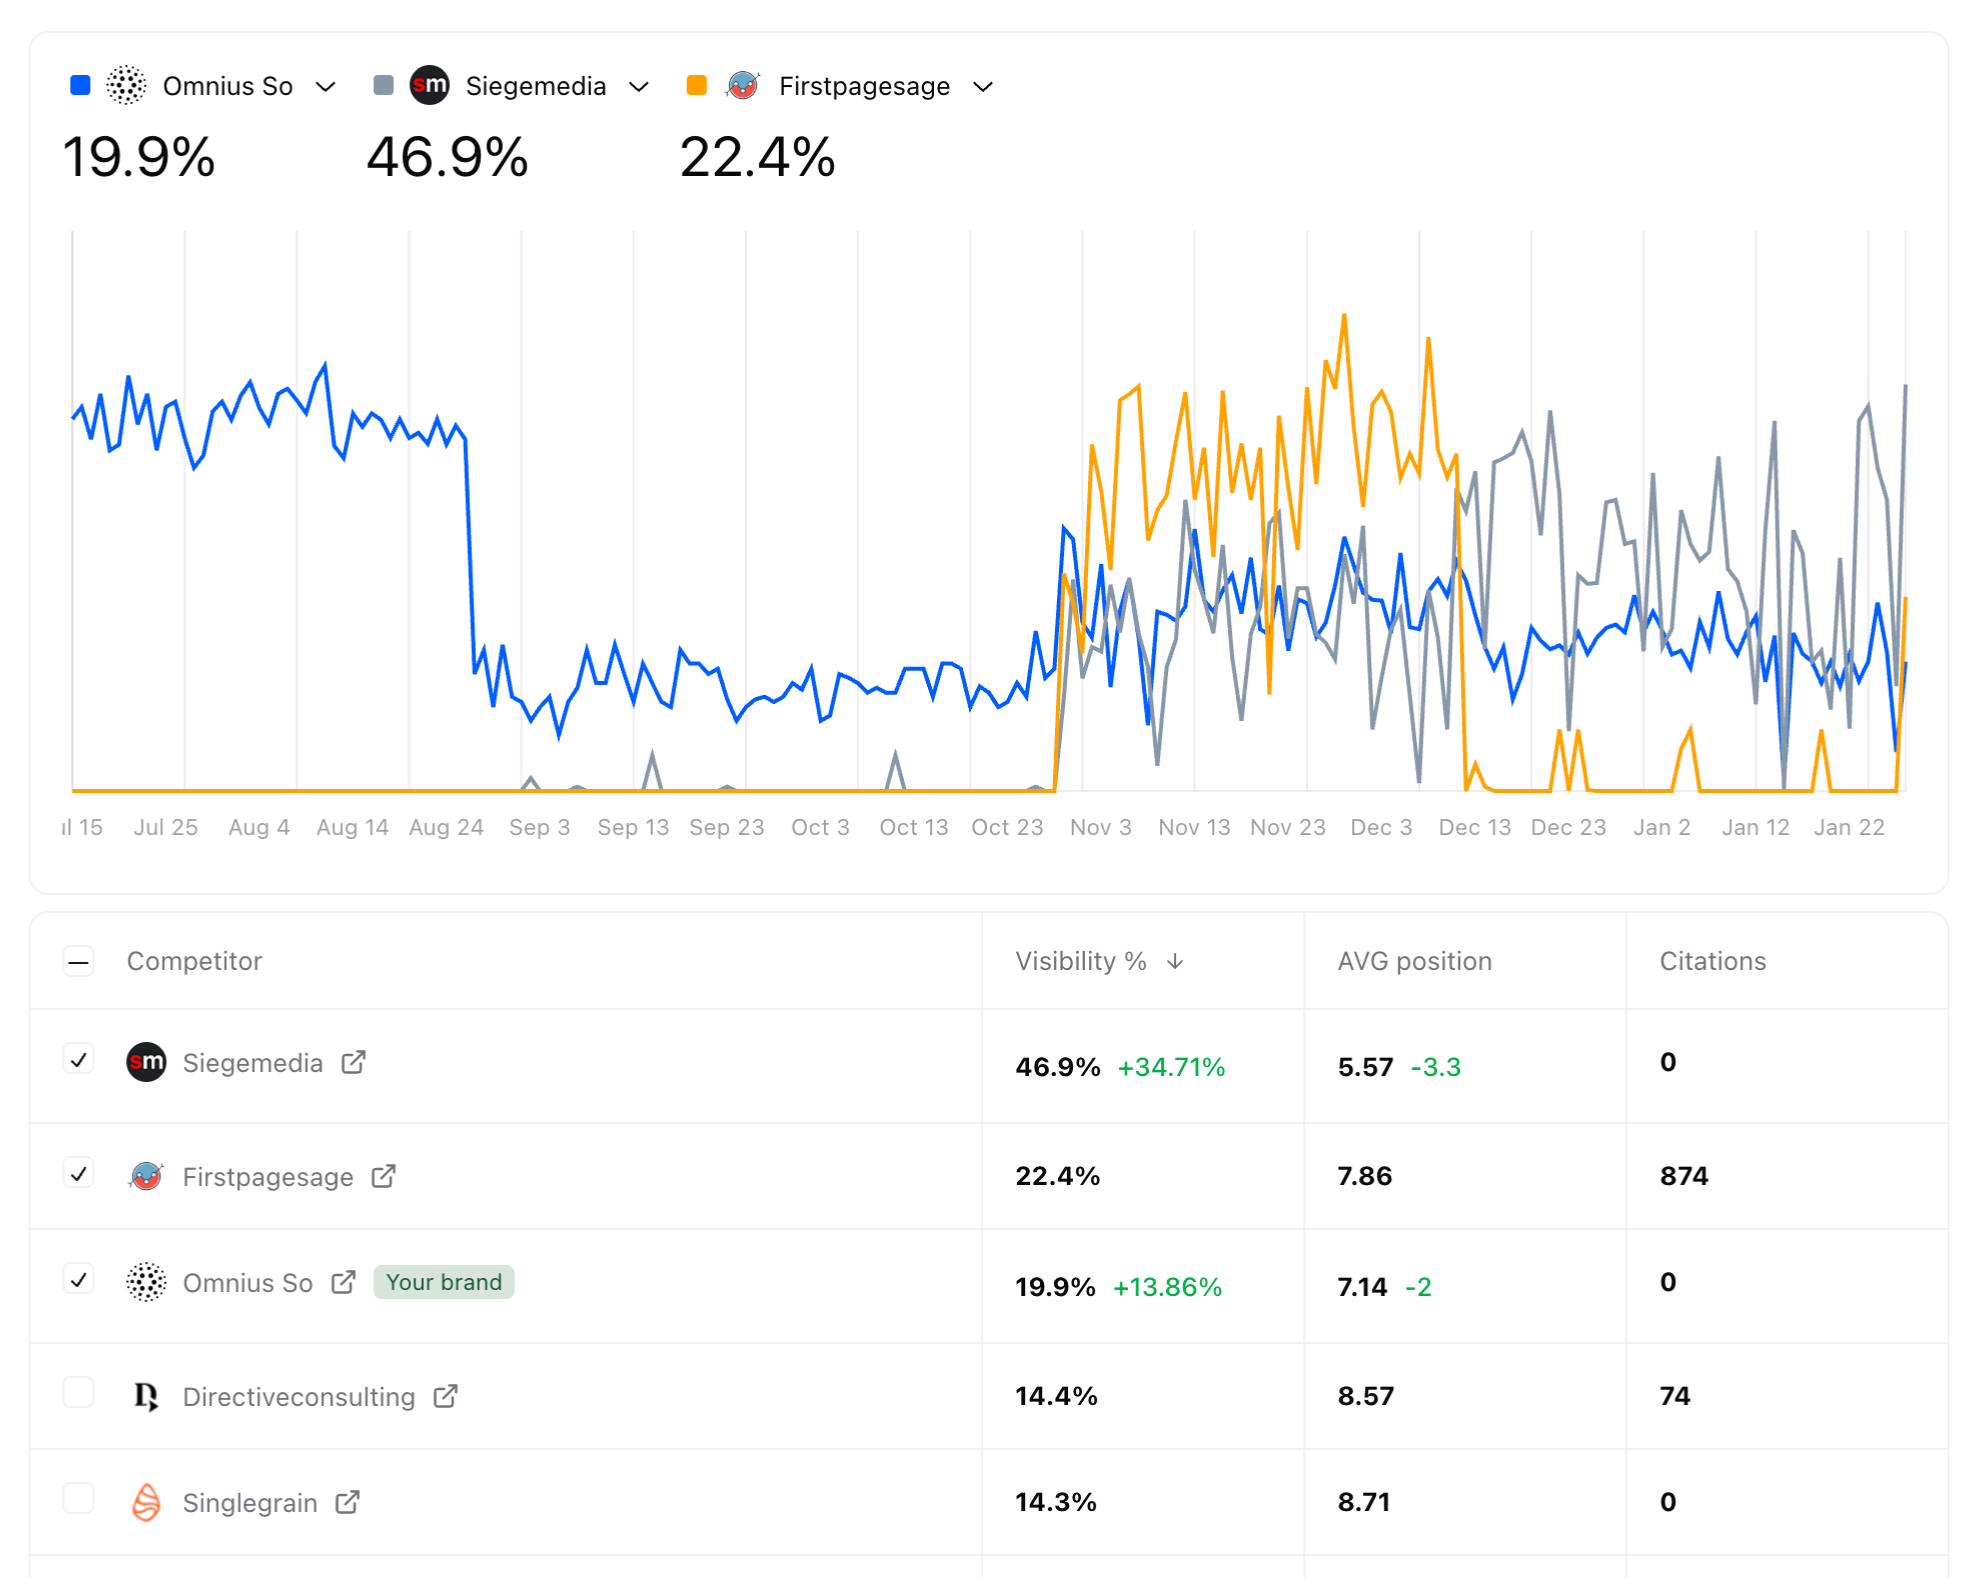Toggle the select-all checkbox in the header
Screen dimensions: 1984x1578
[x=79, y=960]
